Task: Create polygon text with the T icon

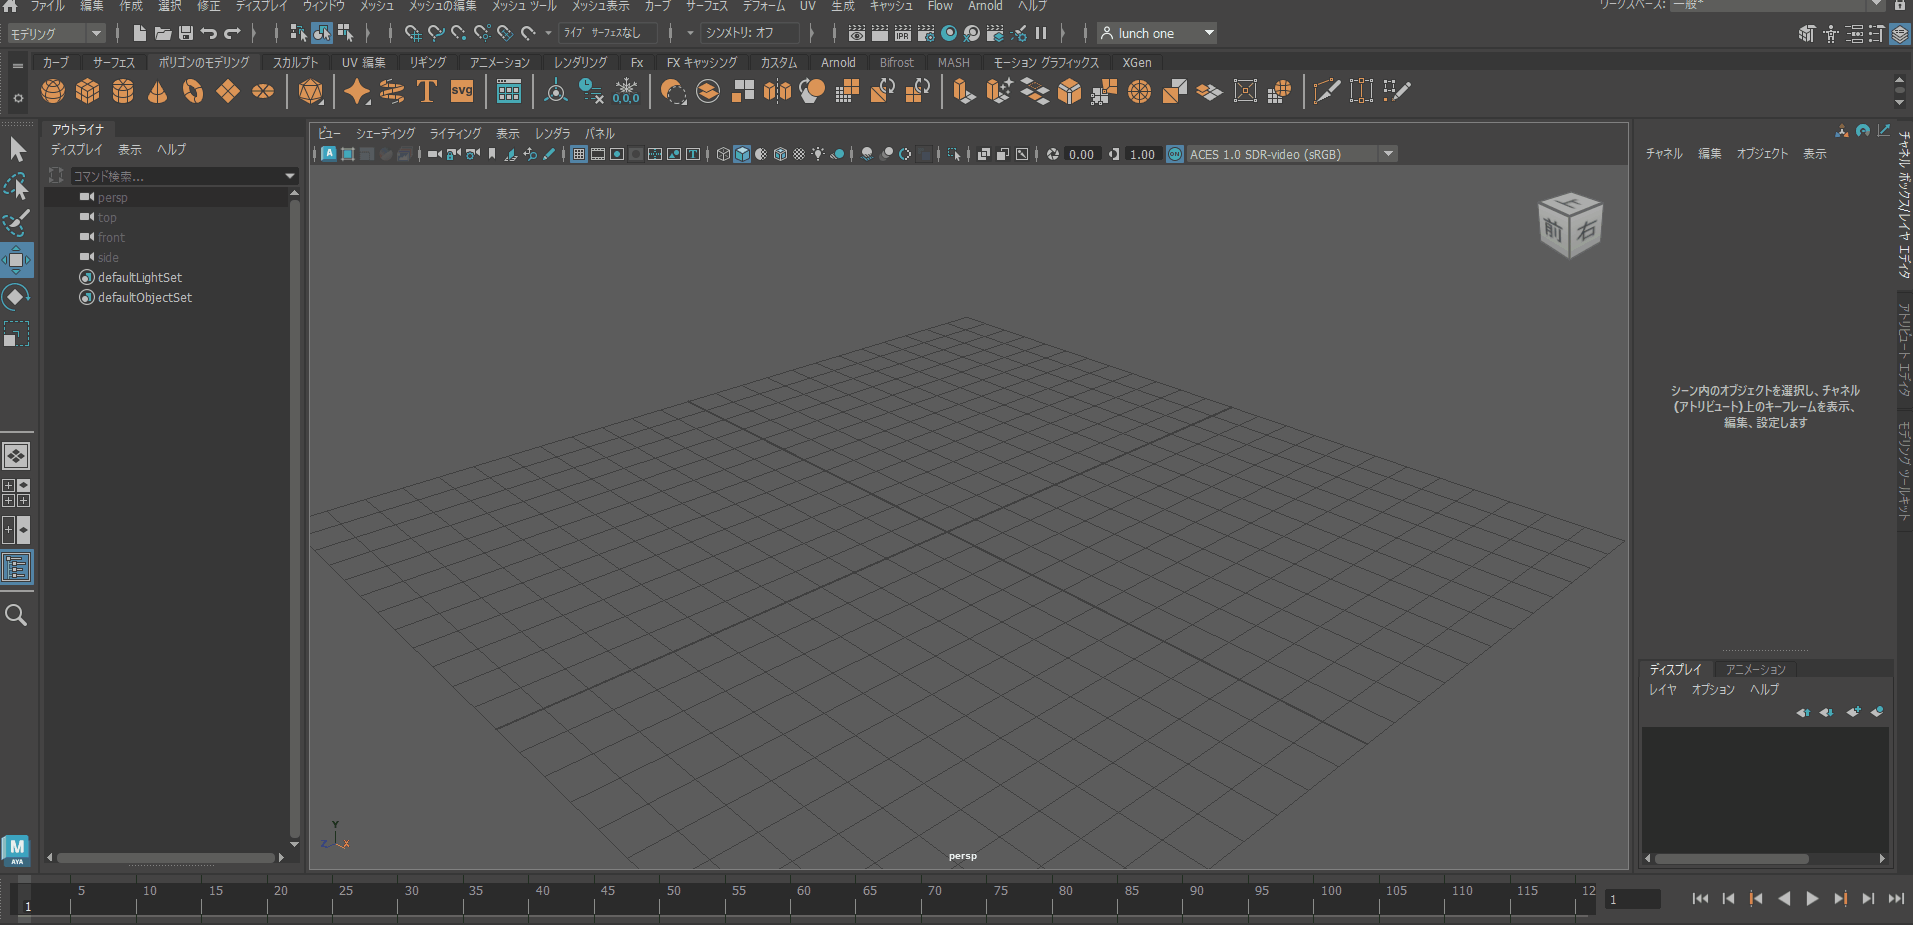Action: point(427,92)
